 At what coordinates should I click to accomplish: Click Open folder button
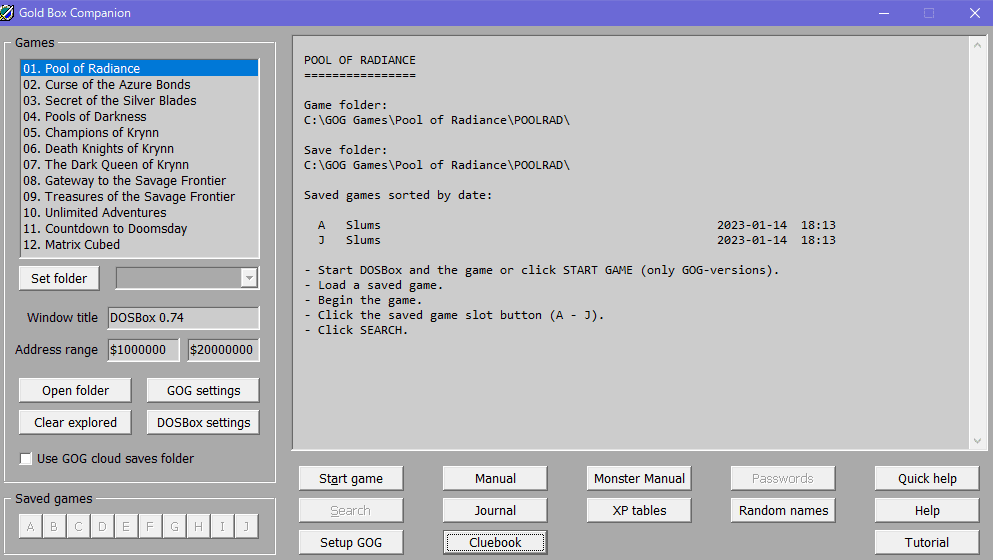(75, 390)
